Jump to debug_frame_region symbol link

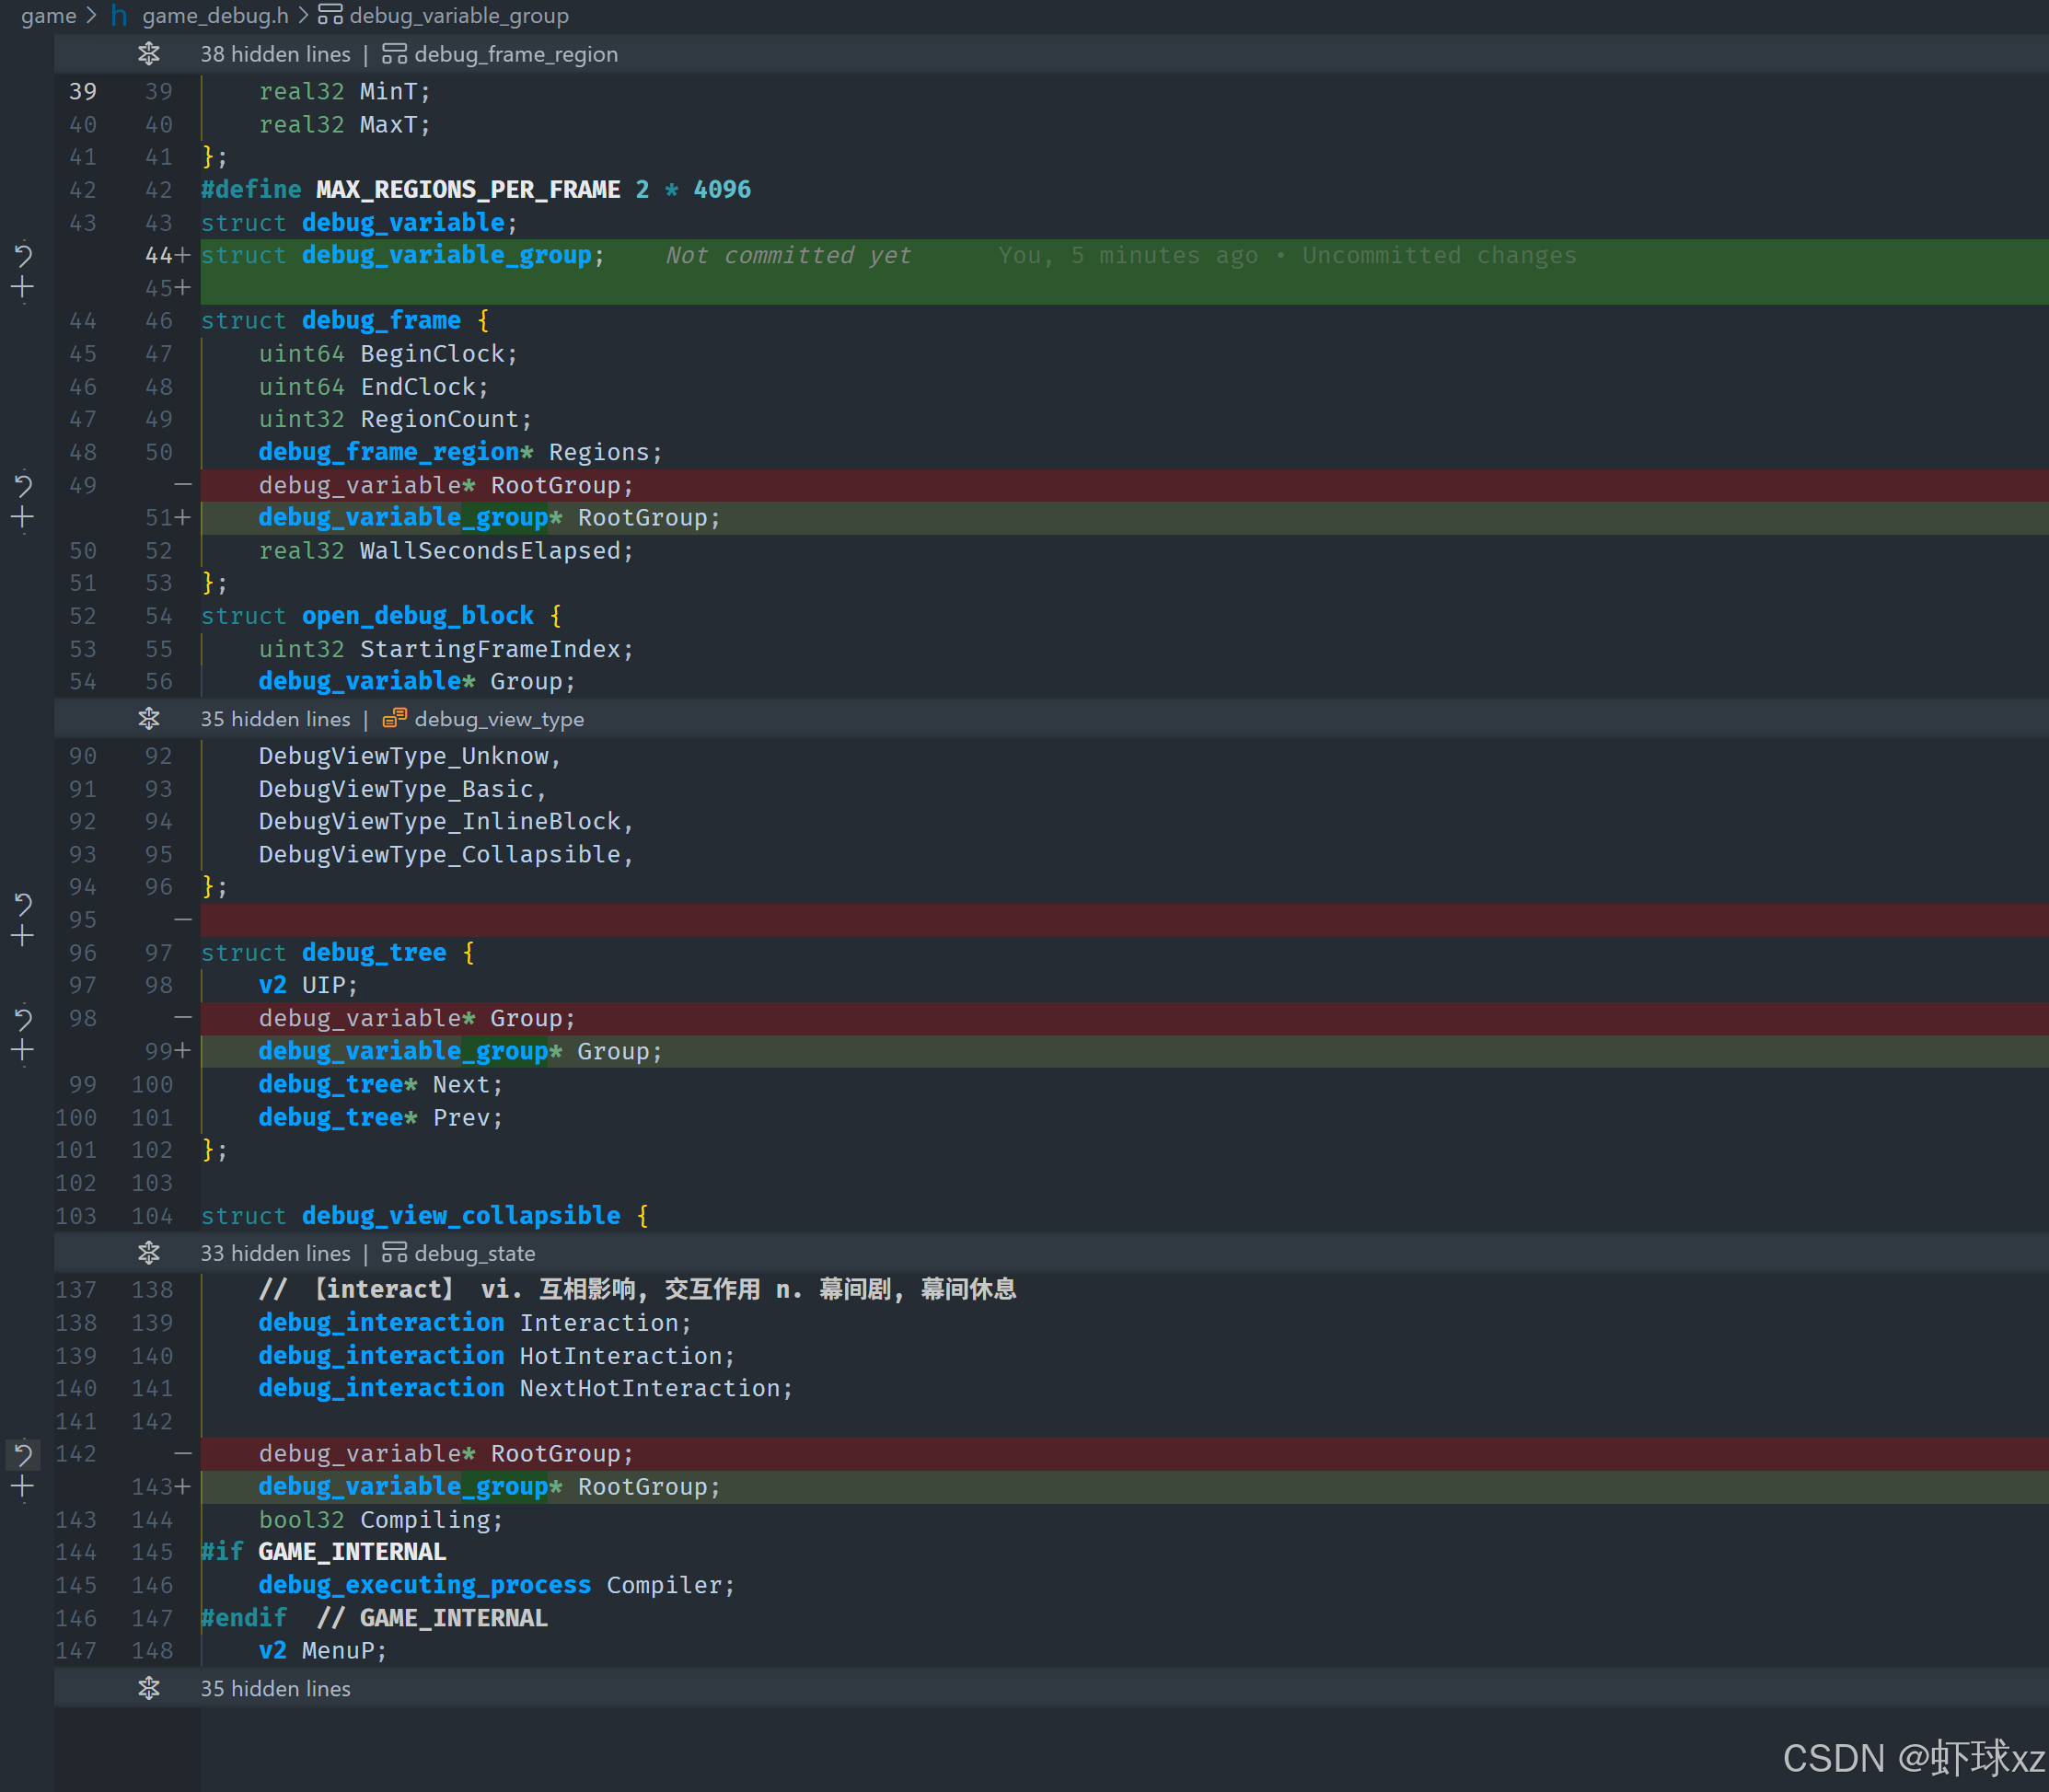(515, 54)
